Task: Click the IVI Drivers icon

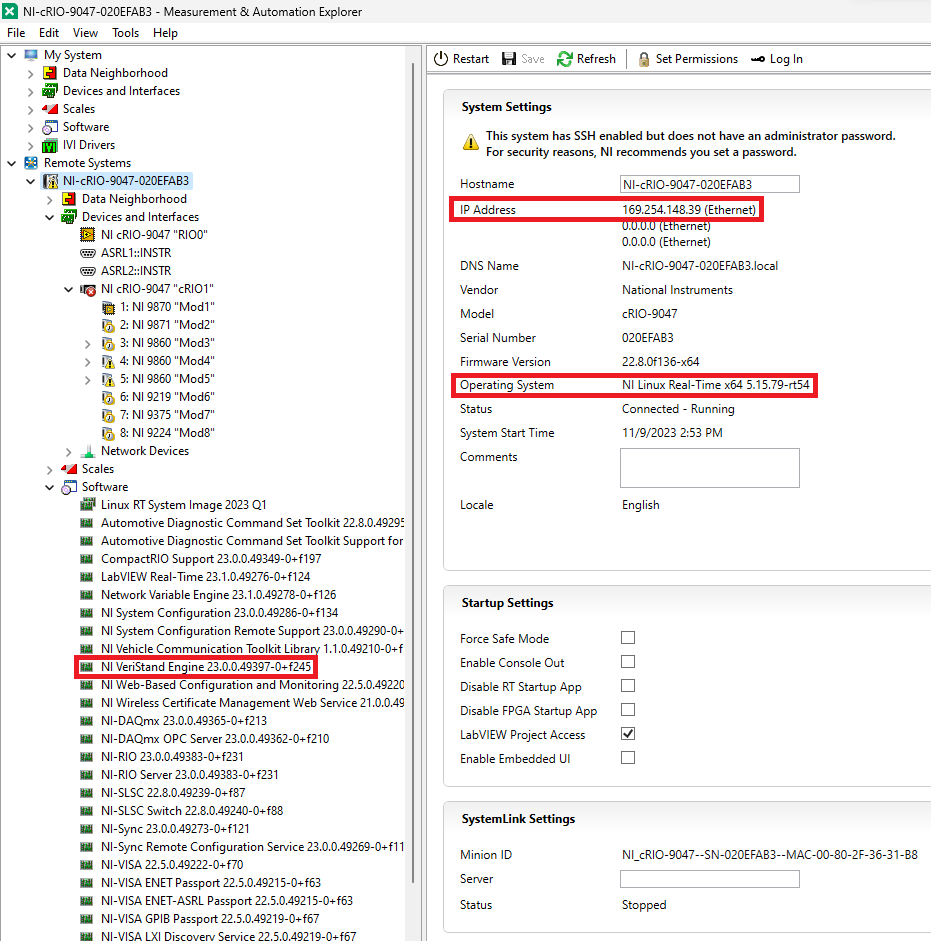Action: 50,145
